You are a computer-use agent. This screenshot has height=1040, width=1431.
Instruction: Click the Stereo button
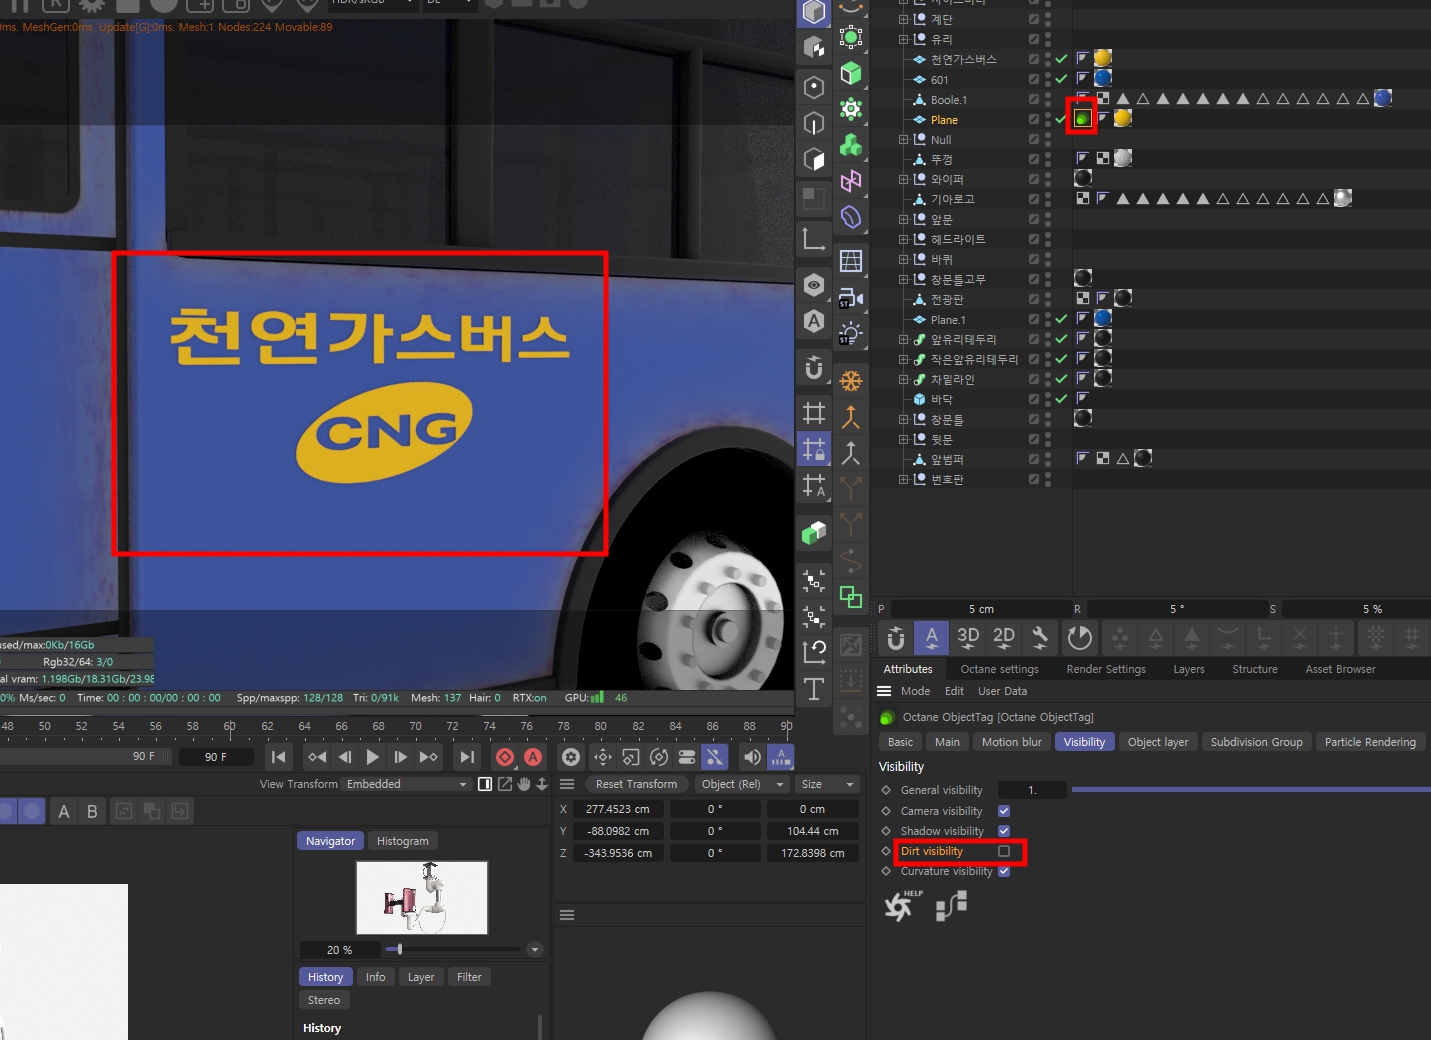pos(323,1000)
